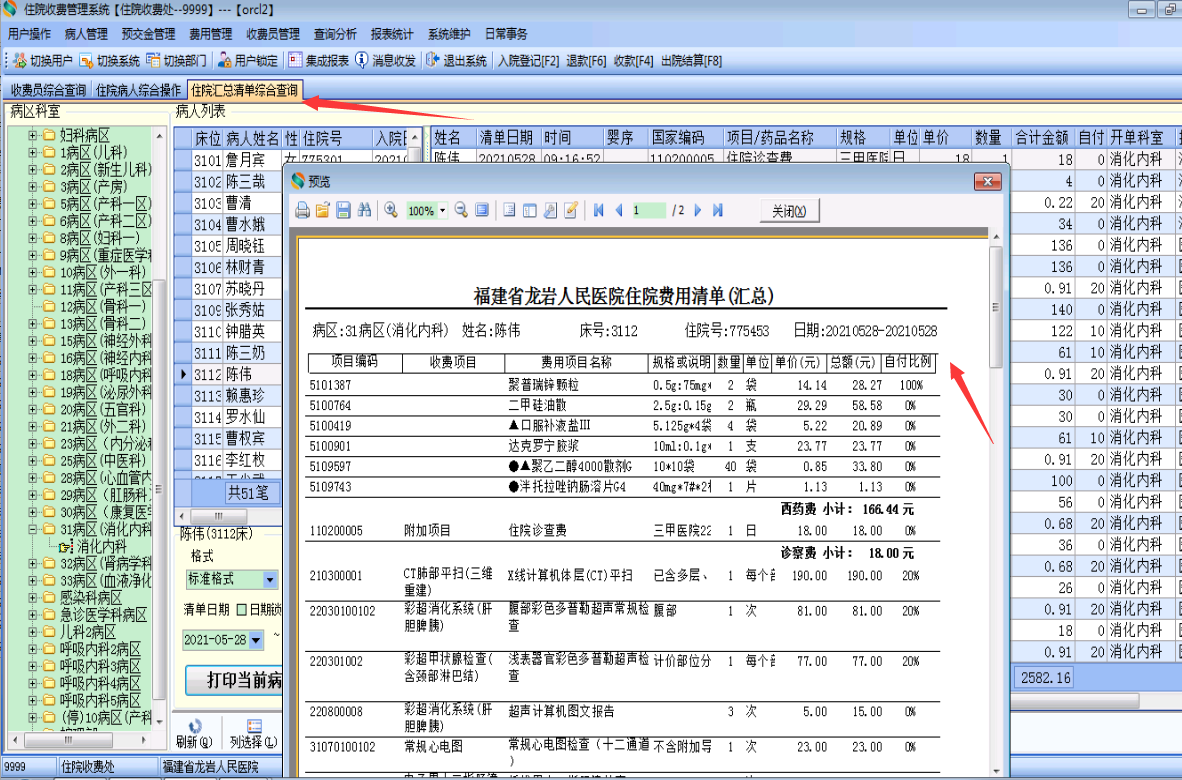Open the 系统维护 menu
The image size is (1182, 780).
tap(449, 34)
